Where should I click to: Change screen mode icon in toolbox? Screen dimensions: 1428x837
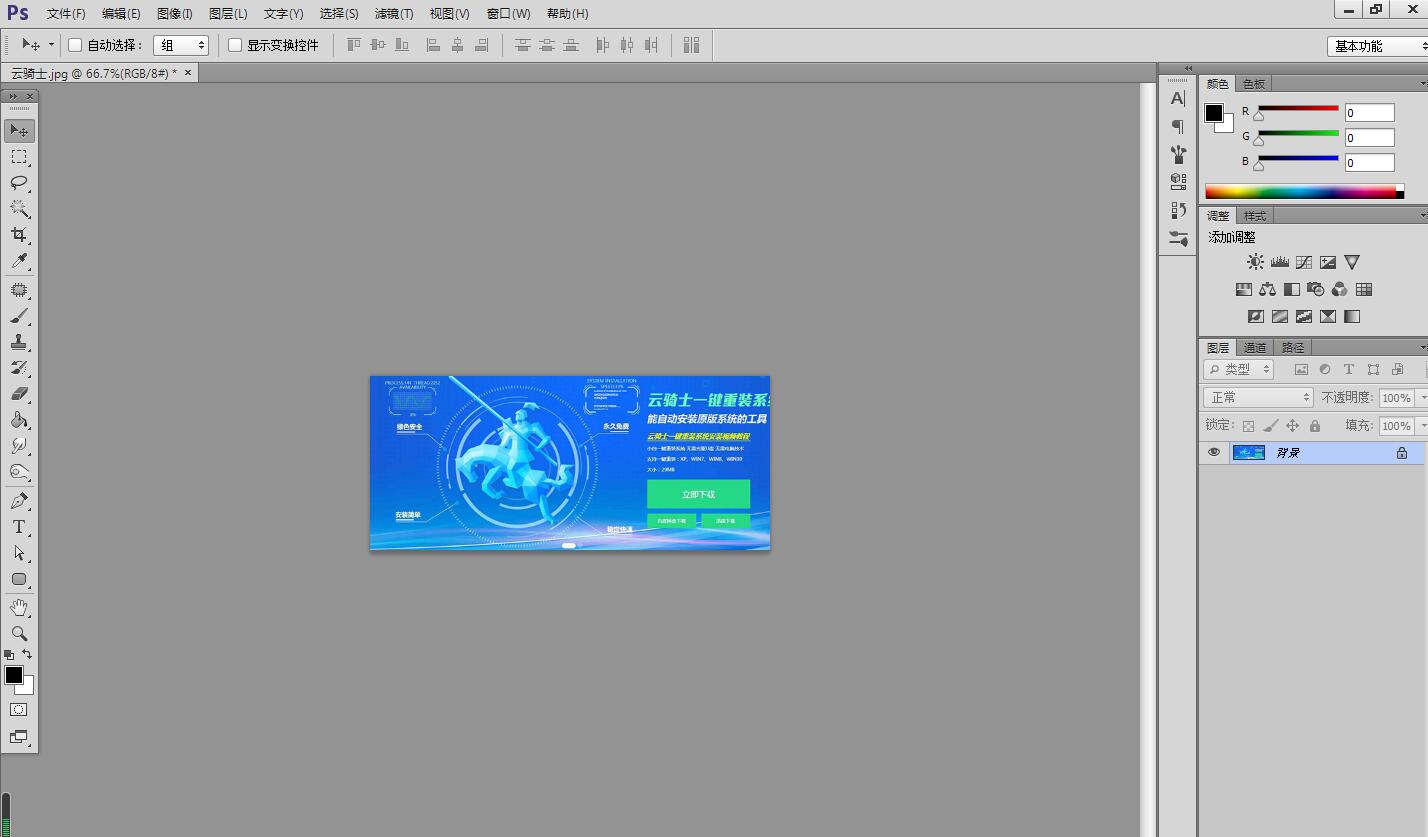coord(19,737)
